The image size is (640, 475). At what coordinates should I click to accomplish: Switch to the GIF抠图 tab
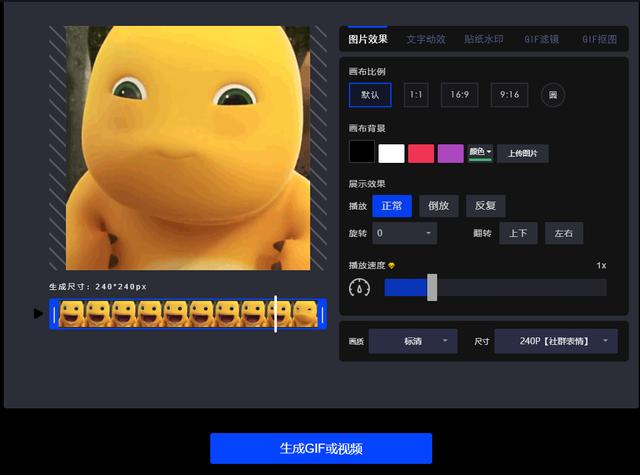pyautogui.click(x=599, y=39)
